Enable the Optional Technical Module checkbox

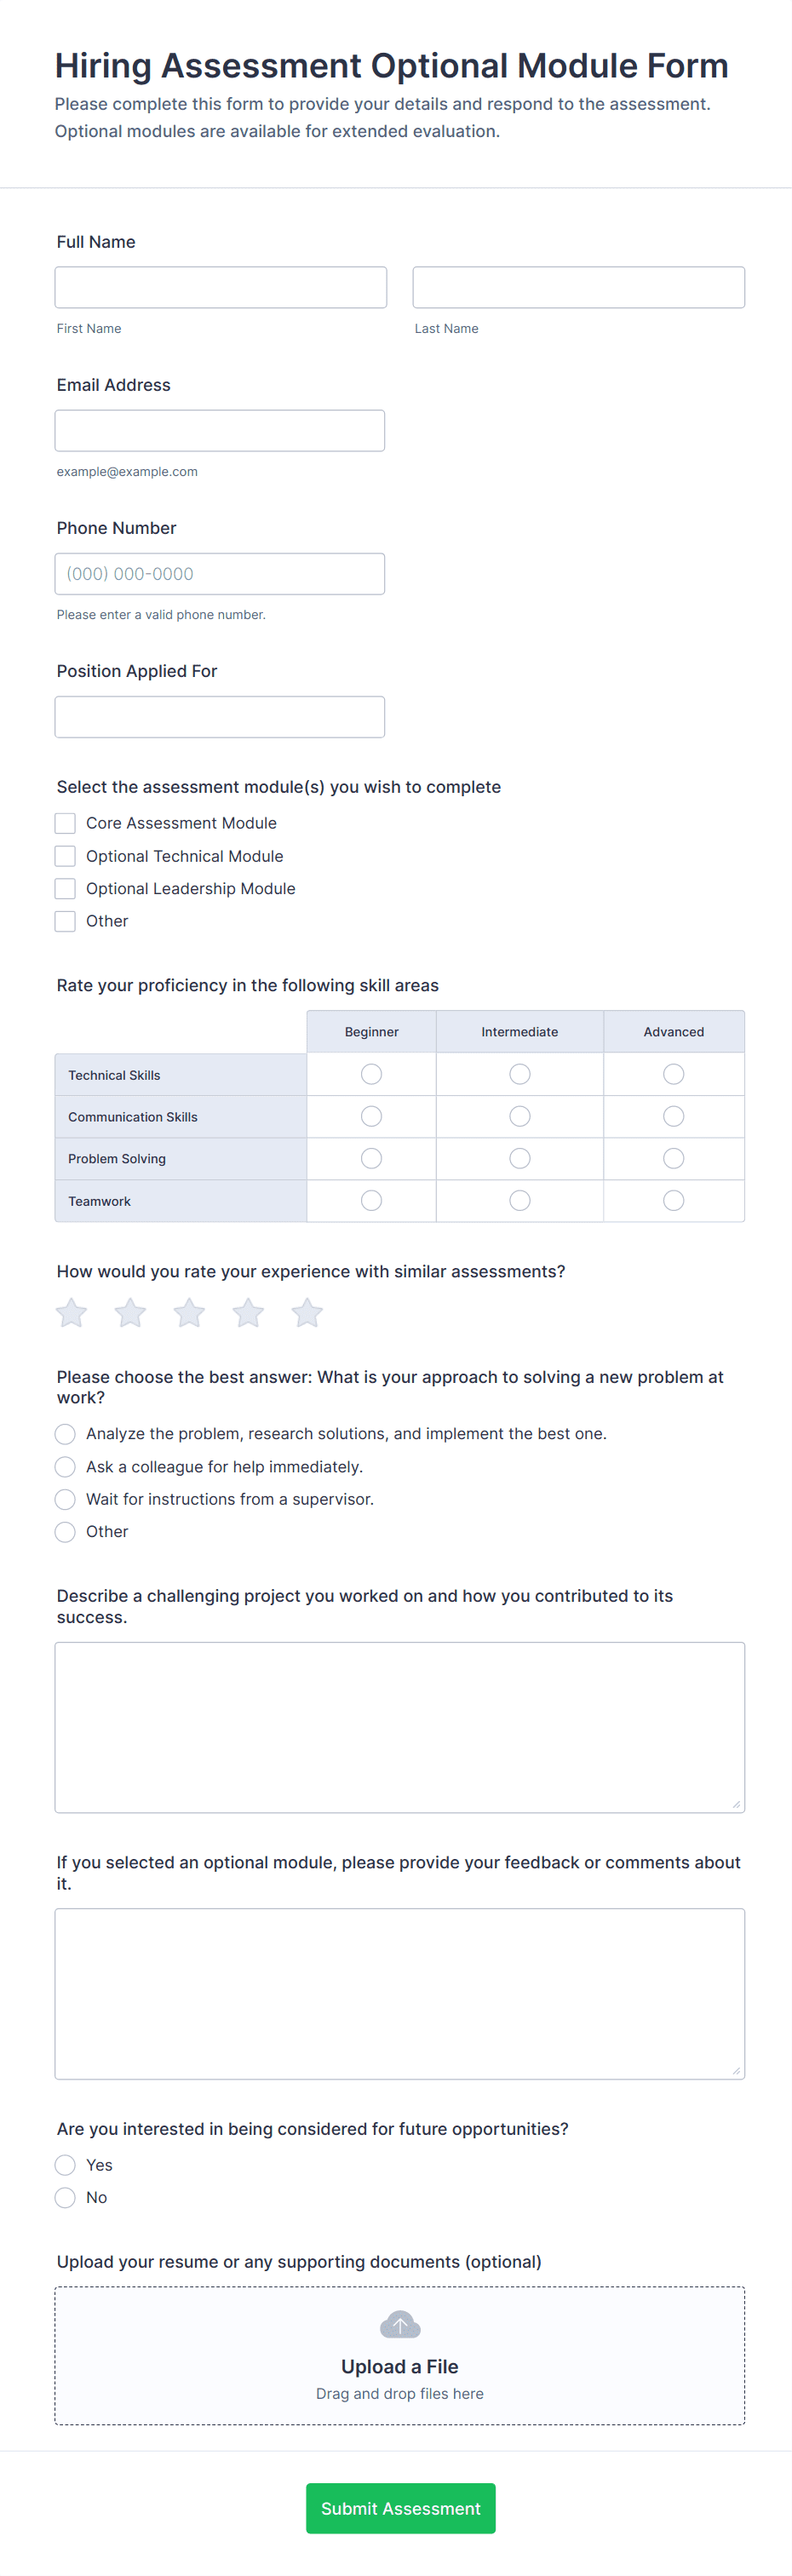pos(65,856)
